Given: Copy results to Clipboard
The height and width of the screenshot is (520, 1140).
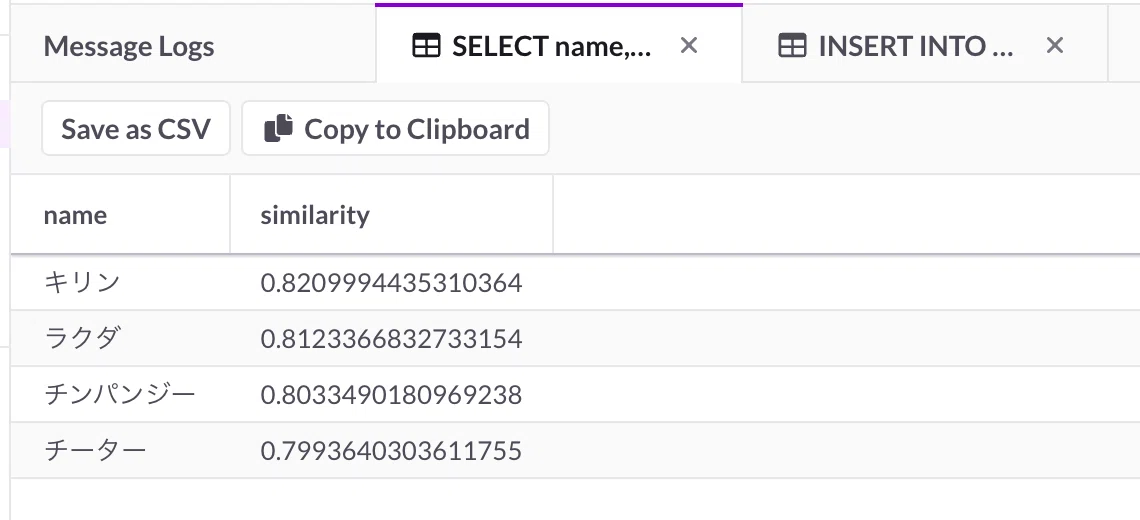Looking at the screenshot, I should click(396, 129).
